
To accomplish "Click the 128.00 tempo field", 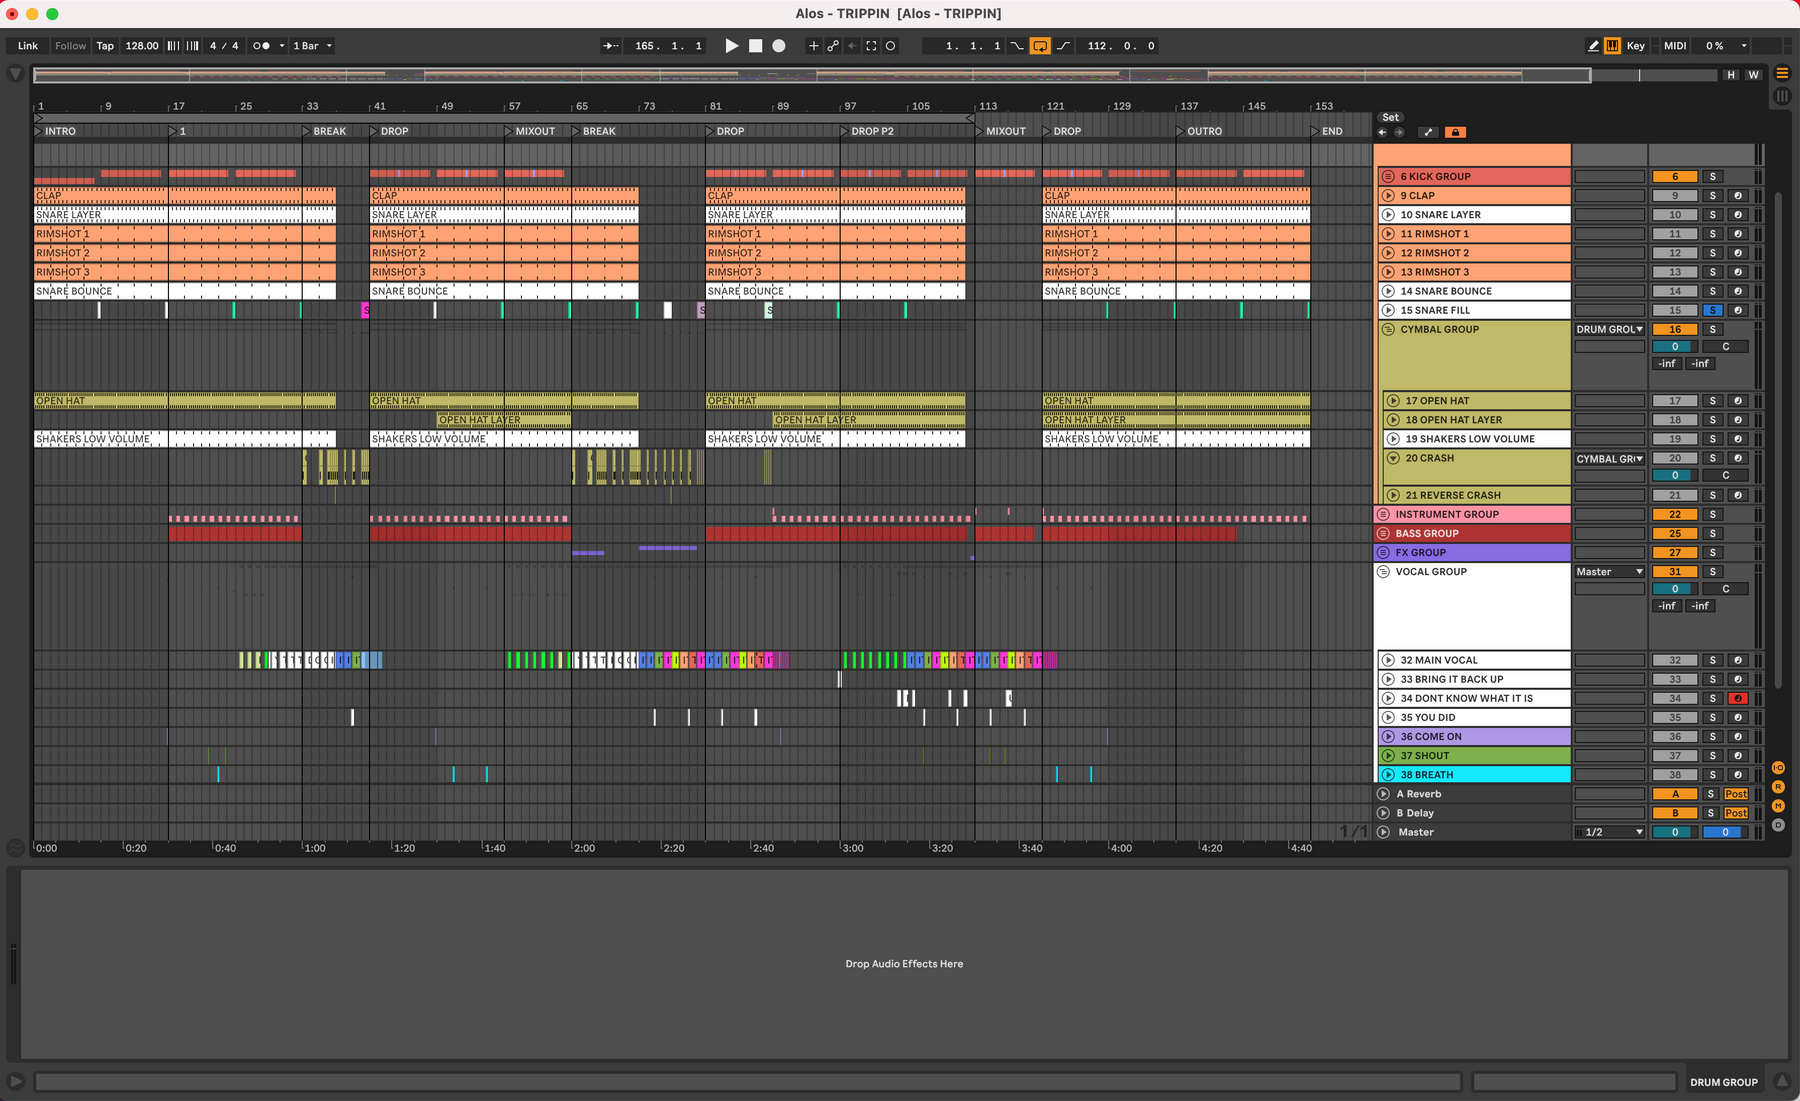I will (x=142, y=46).
